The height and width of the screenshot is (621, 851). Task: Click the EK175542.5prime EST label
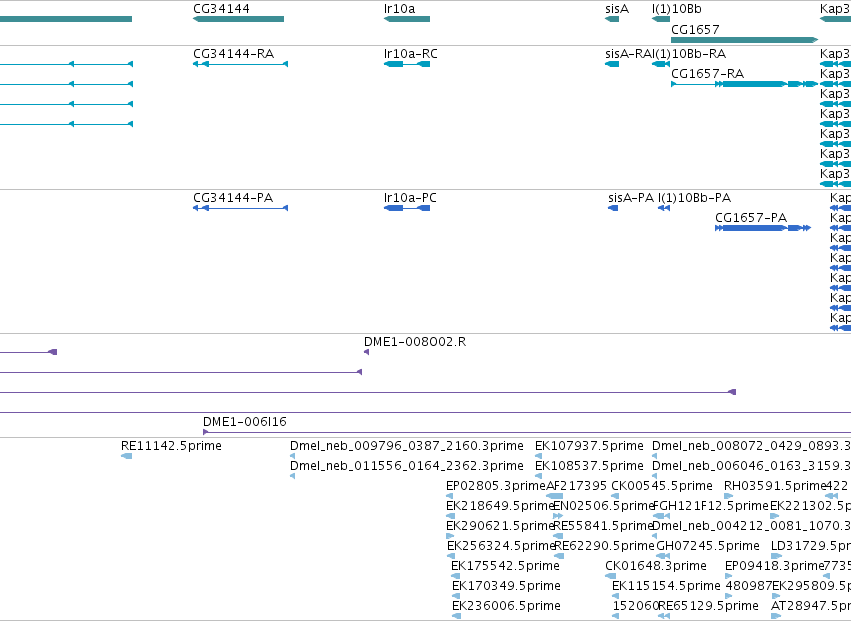[505, 566]
